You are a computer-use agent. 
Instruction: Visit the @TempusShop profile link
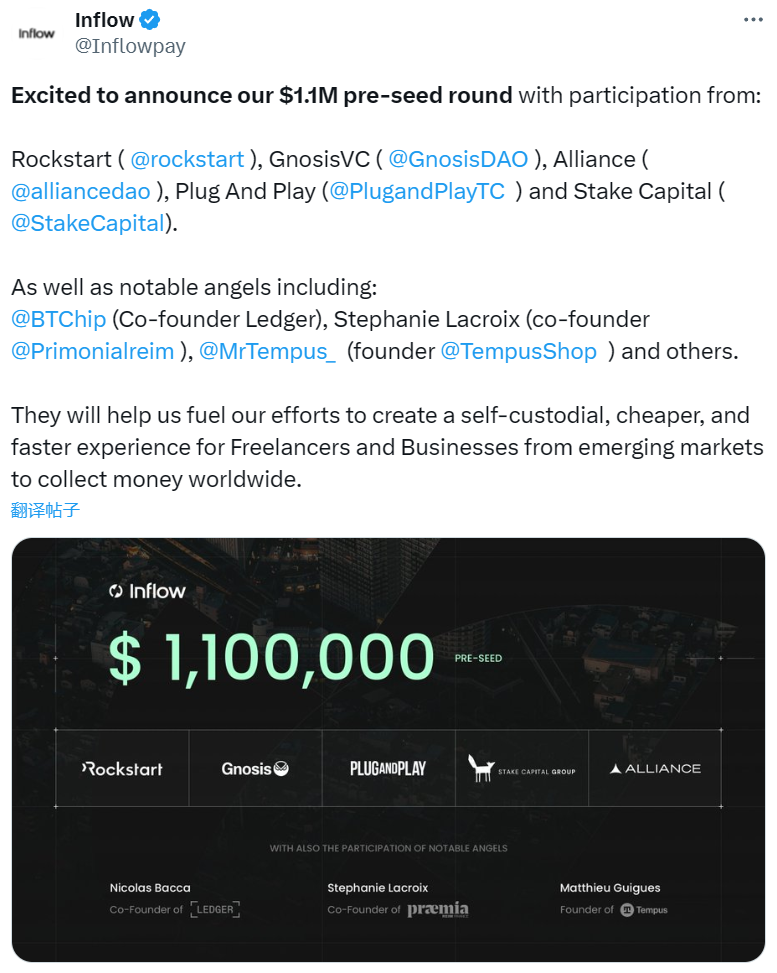click(518, 351)
